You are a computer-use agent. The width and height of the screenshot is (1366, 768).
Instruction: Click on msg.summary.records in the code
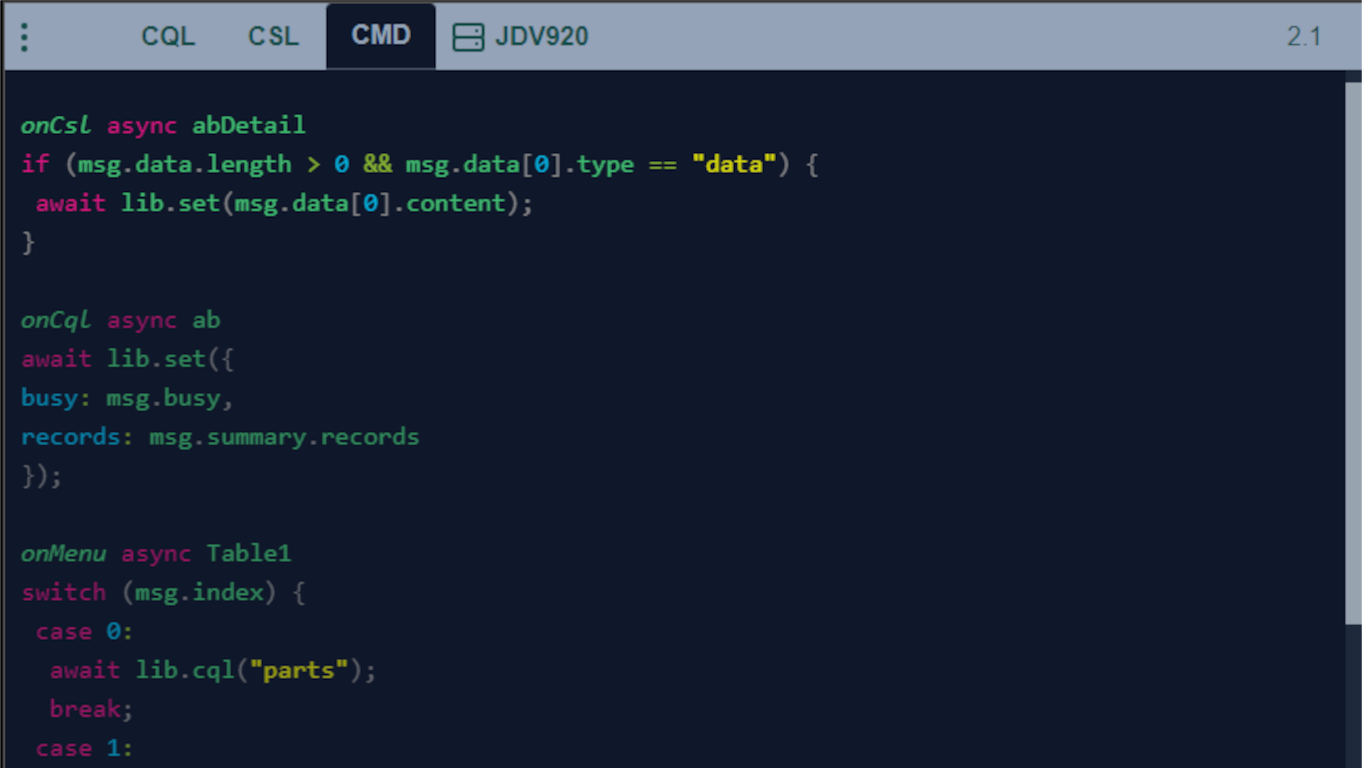284,437
